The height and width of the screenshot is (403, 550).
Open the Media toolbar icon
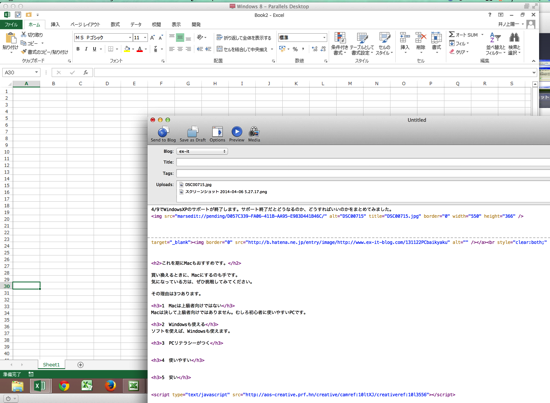254,134
